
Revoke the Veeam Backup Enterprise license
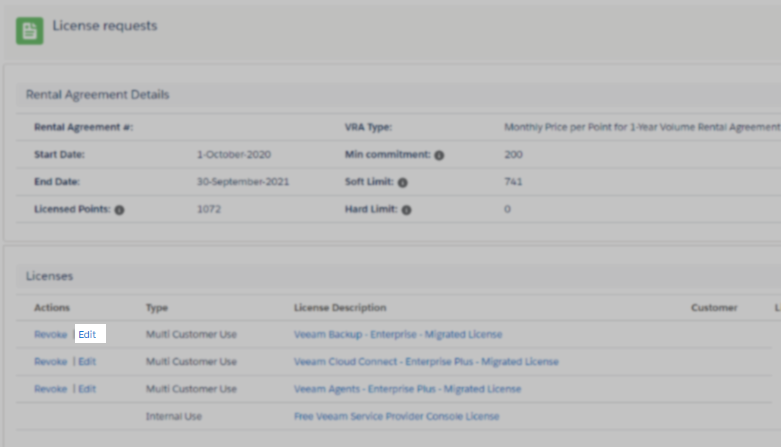coord(50,334)
